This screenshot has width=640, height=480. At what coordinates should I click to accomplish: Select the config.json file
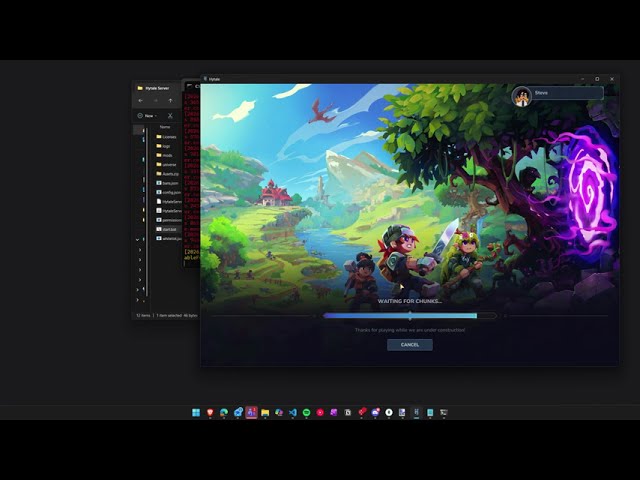(169, 192)
